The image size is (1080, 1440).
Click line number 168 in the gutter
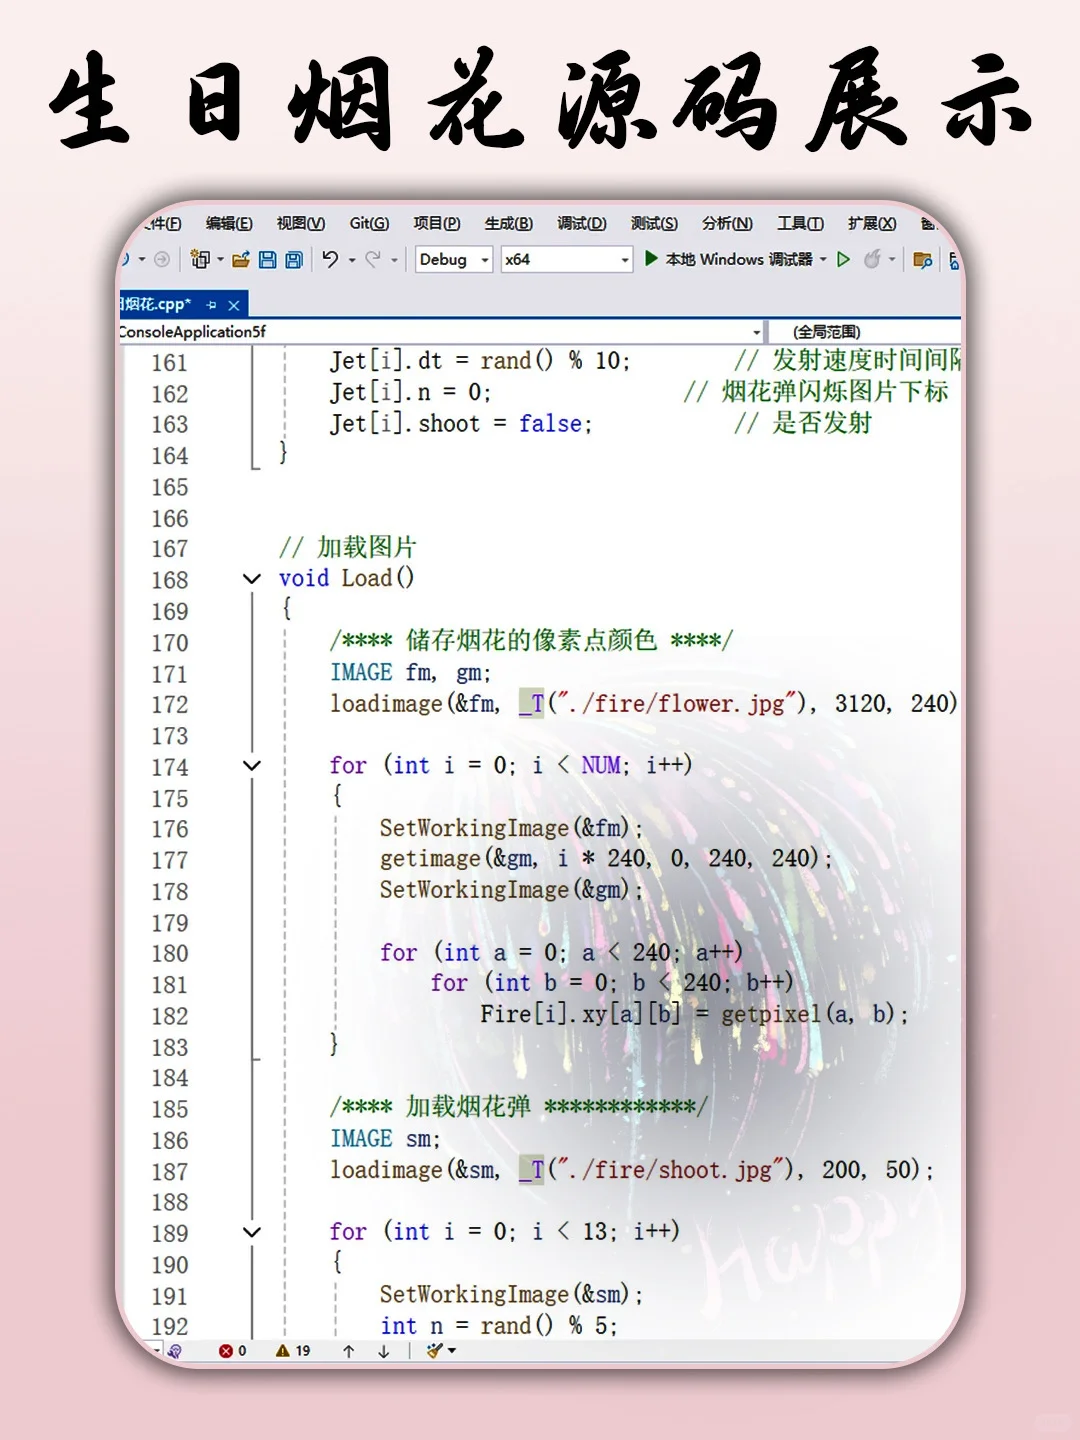170,580
